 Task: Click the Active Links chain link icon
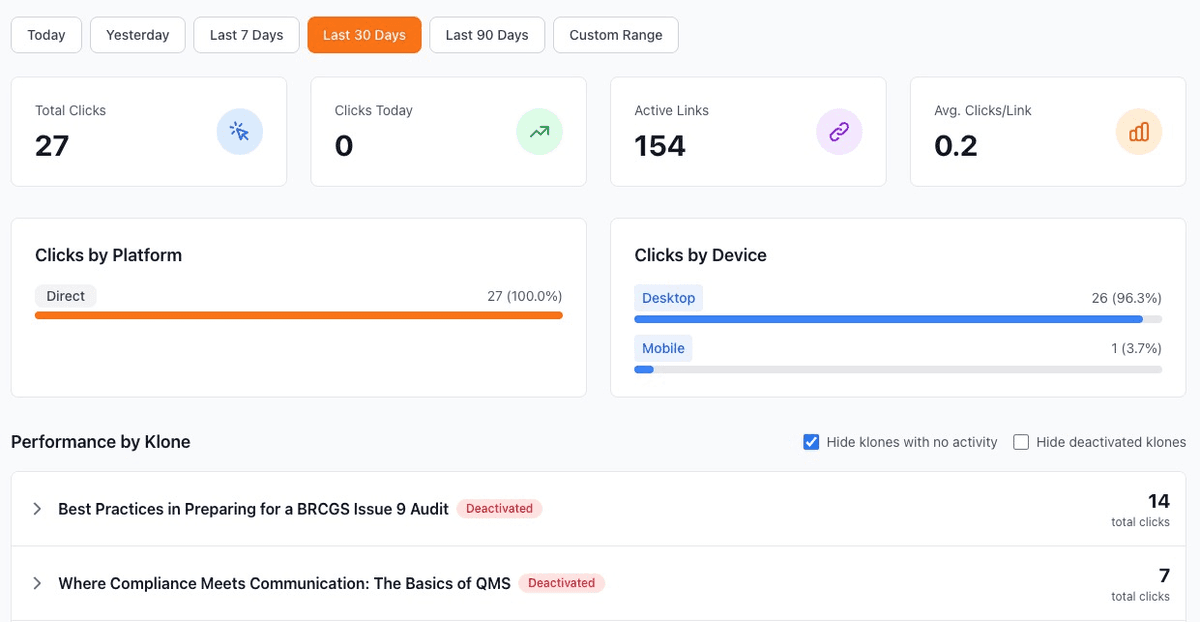(839, 131)
